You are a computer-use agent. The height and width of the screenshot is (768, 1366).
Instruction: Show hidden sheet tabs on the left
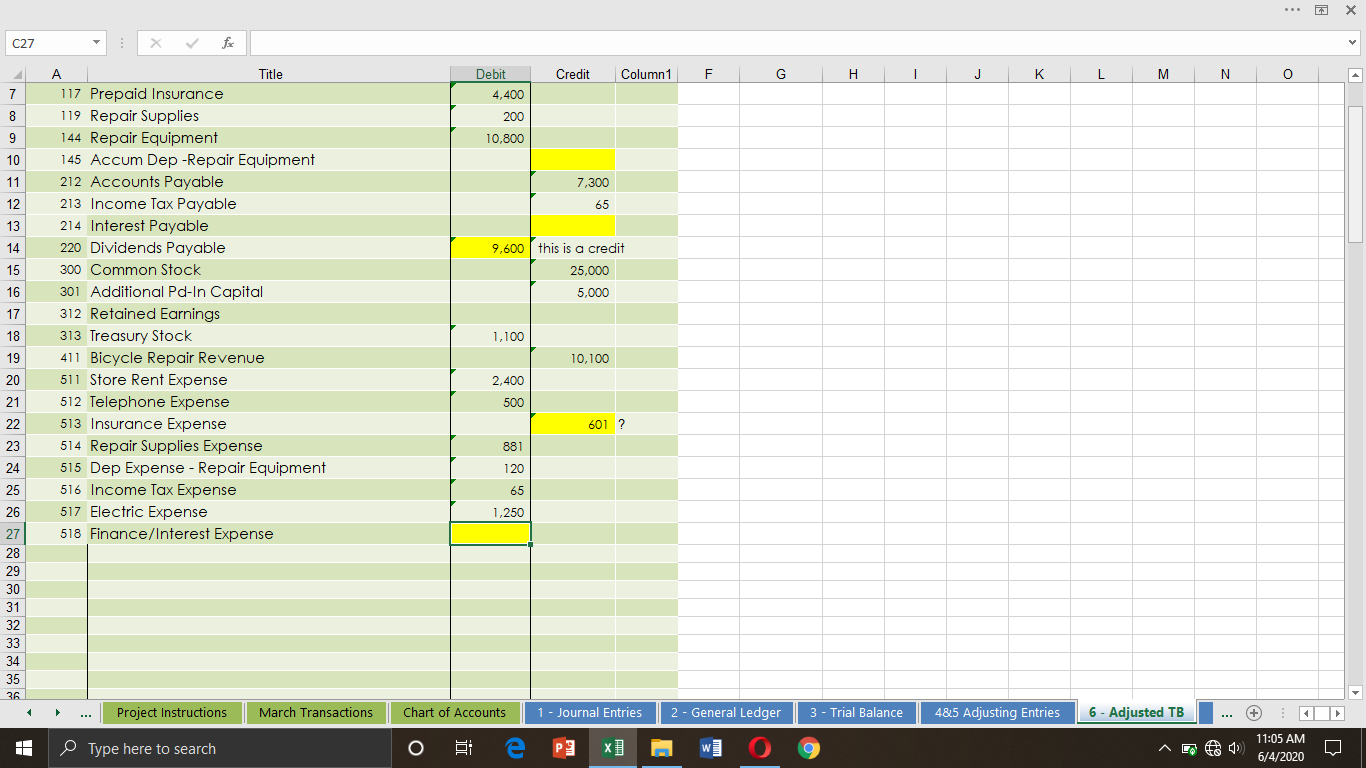[x=86, y=713]
